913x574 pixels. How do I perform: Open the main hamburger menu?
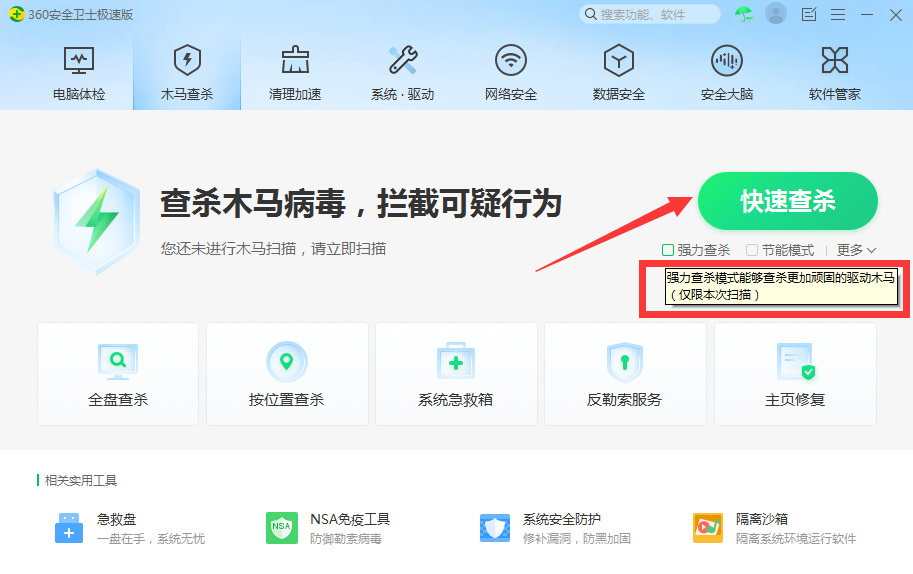click(x=838, y=15)
